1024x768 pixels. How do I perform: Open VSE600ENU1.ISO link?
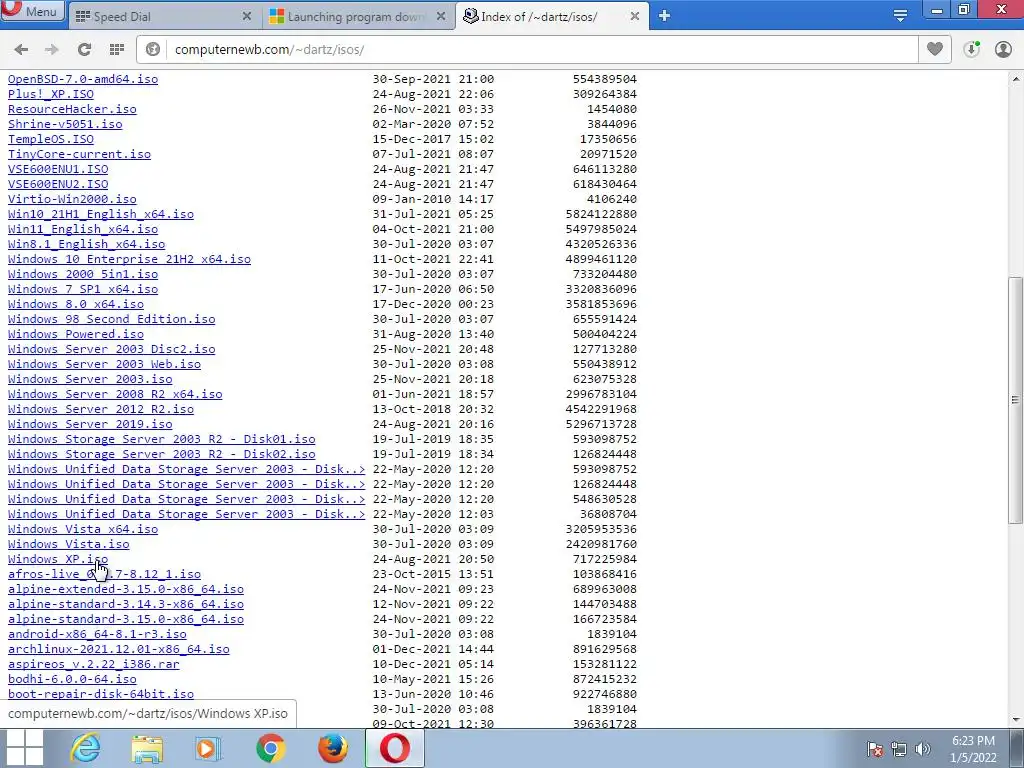pos(58,169)
